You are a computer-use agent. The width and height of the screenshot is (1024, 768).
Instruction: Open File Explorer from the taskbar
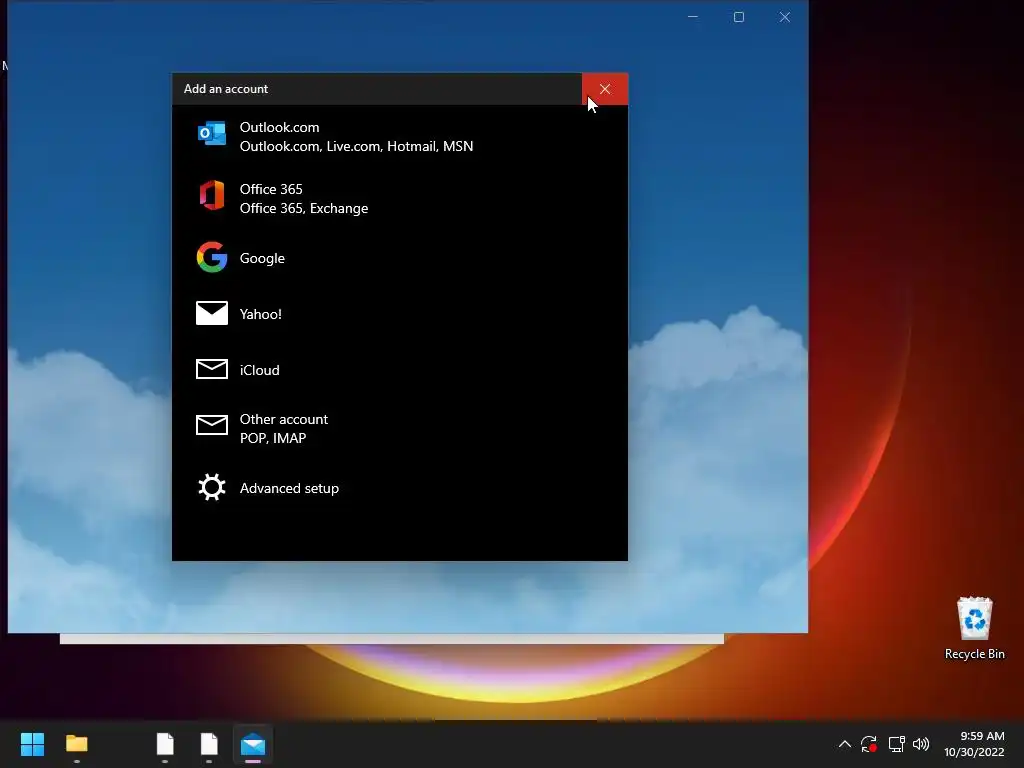[76, 744]
